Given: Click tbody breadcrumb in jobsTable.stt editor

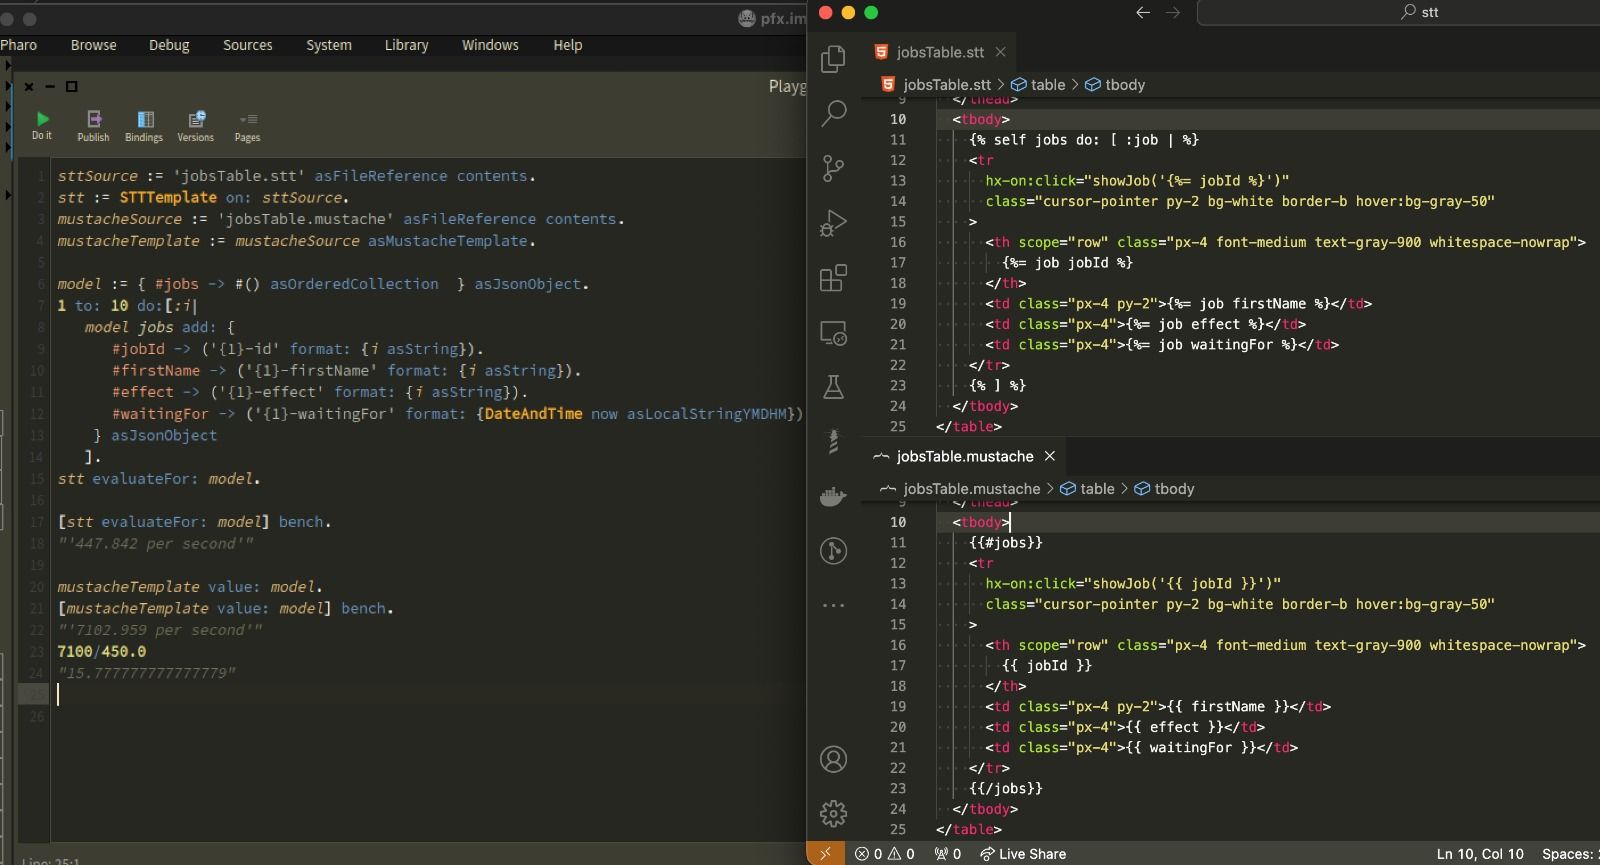Looking at the screenshot, I should click(1115, 85).
